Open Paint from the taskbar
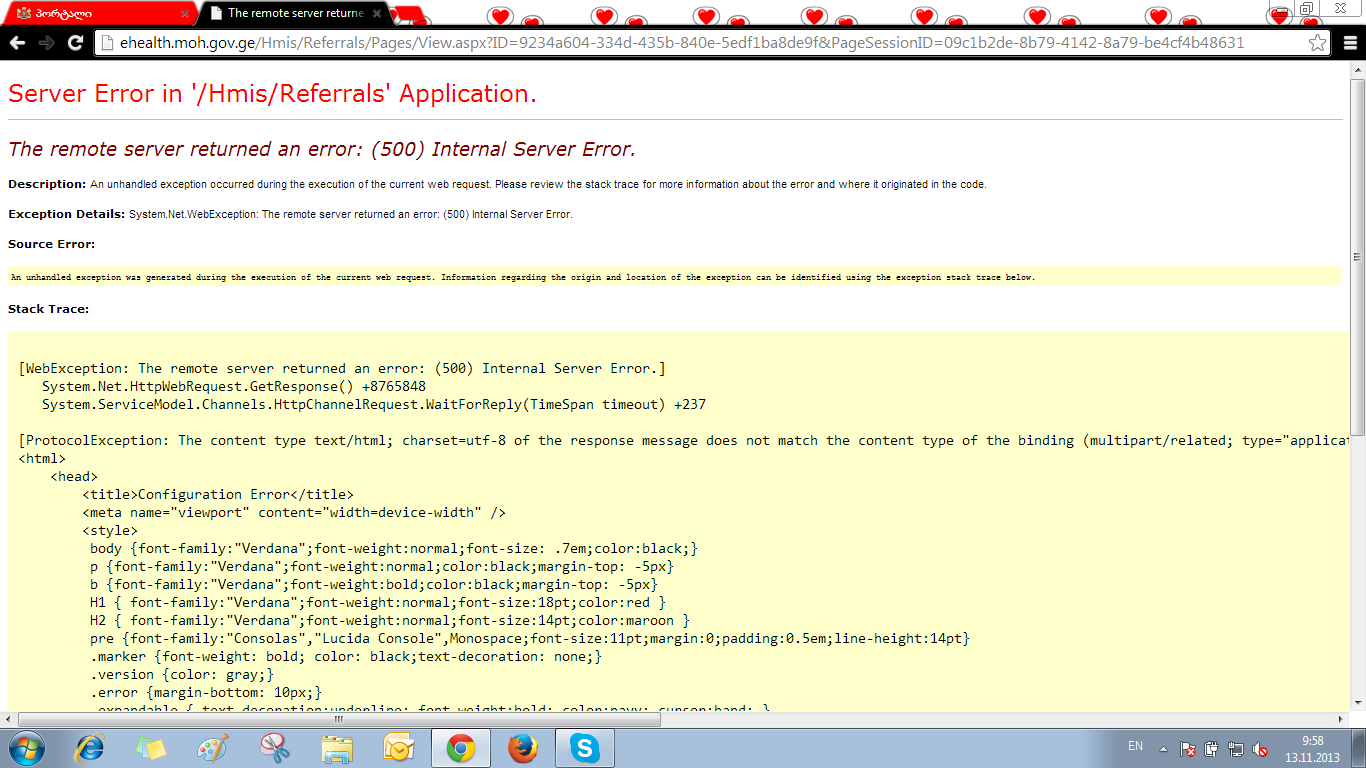This screenshot has width=1366, height=768. [213, 747]
